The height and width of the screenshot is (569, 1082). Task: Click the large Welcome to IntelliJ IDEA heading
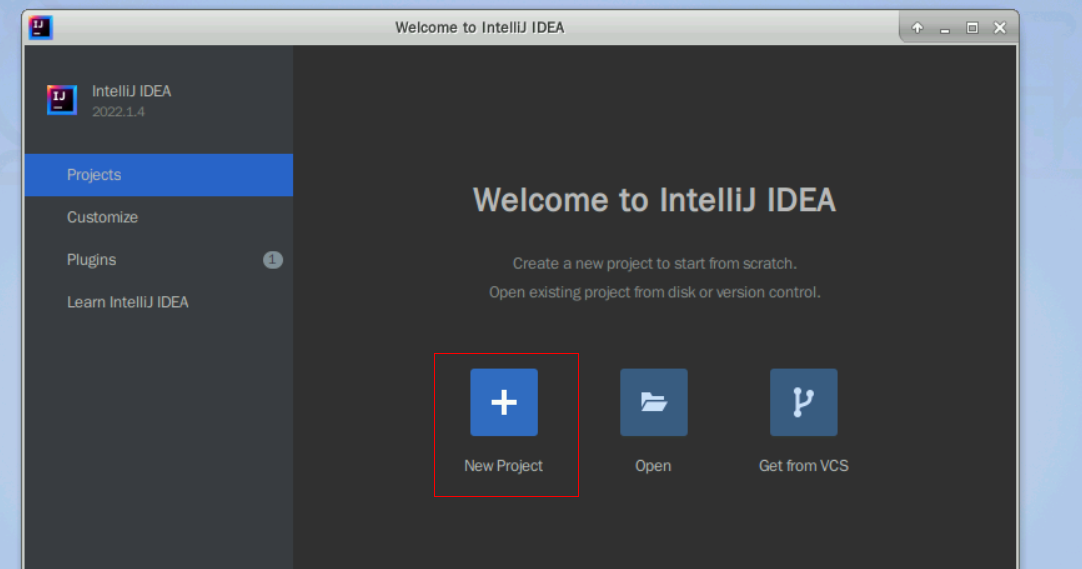point(654,200)
